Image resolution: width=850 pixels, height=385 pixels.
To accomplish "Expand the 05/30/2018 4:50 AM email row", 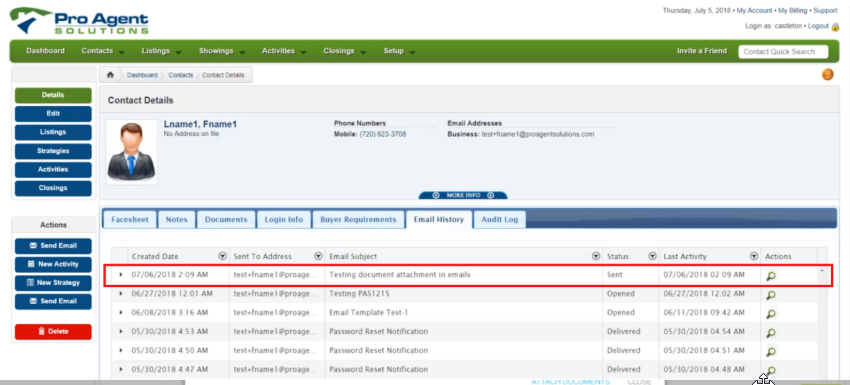I will (121, 351).
